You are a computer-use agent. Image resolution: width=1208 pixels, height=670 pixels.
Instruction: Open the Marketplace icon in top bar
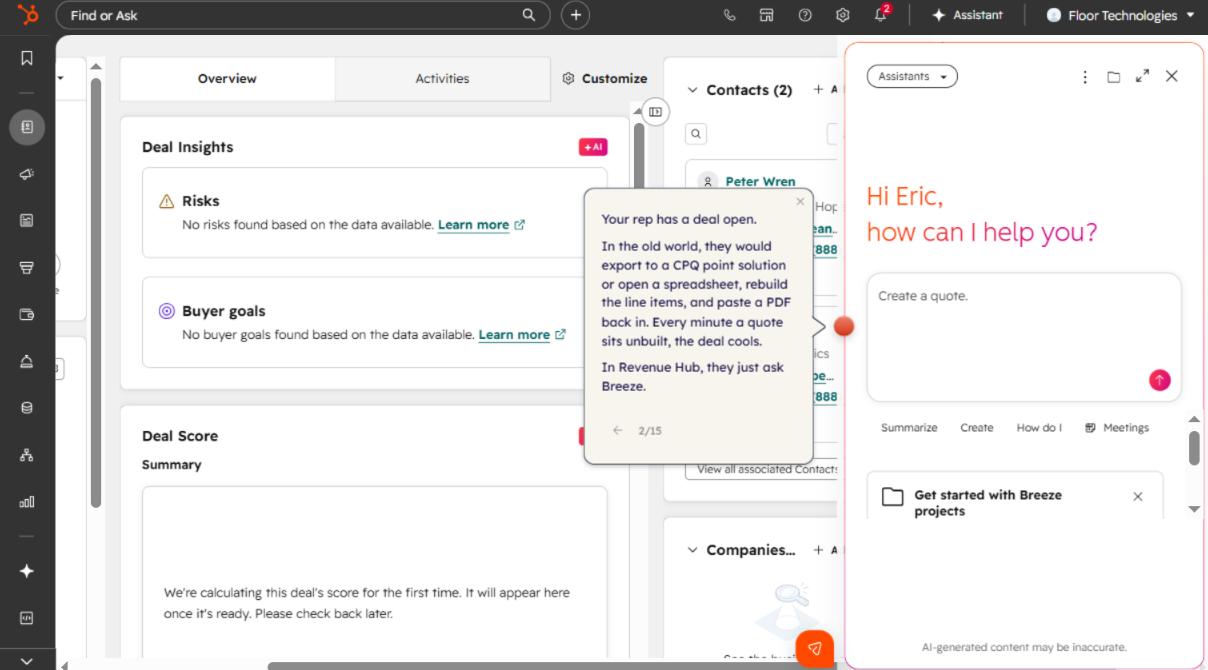pyautogui.click(x=767, y=15)
